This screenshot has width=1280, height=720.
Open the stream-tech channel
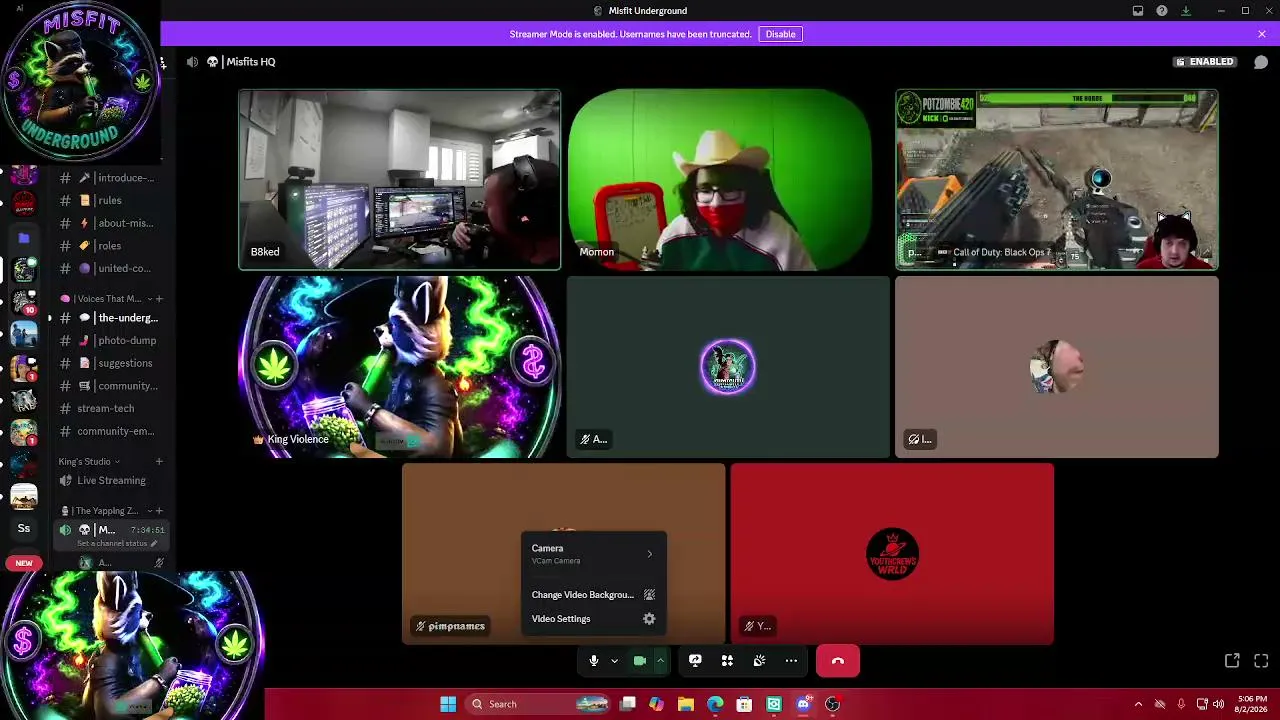pos(110,408)
